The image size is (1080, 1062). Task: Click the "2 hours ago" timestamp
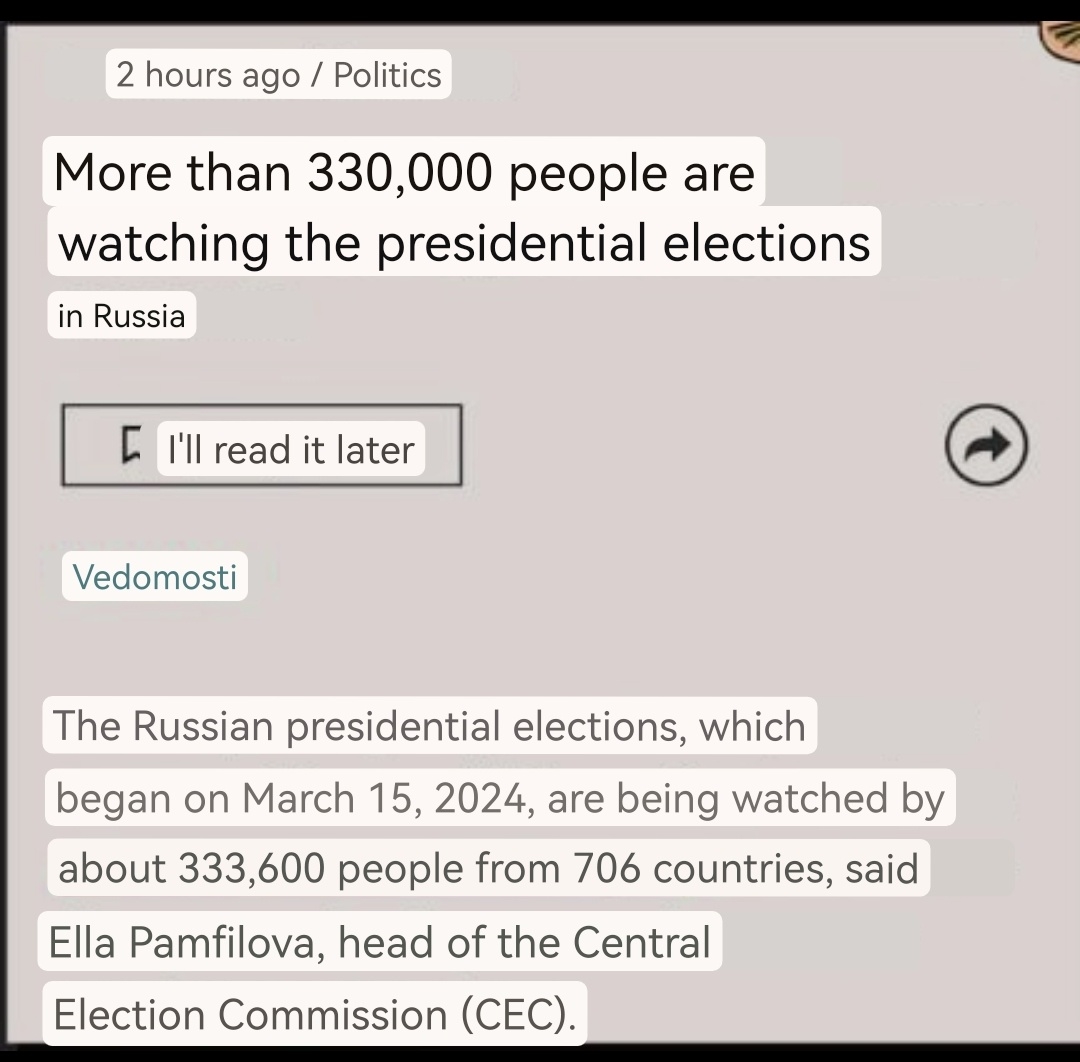click(x=208, y=75)
